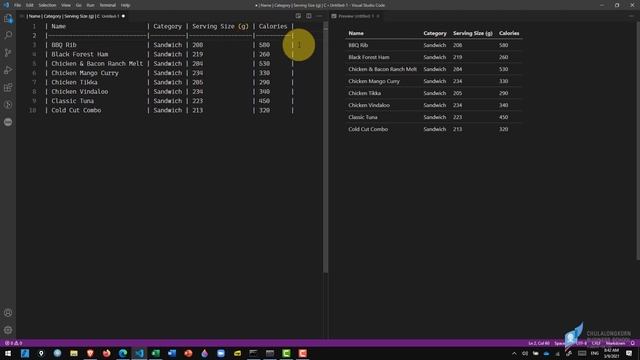
Task: Click the 'Serving Size (g)' header in the editor
Action: coord(220,26)
